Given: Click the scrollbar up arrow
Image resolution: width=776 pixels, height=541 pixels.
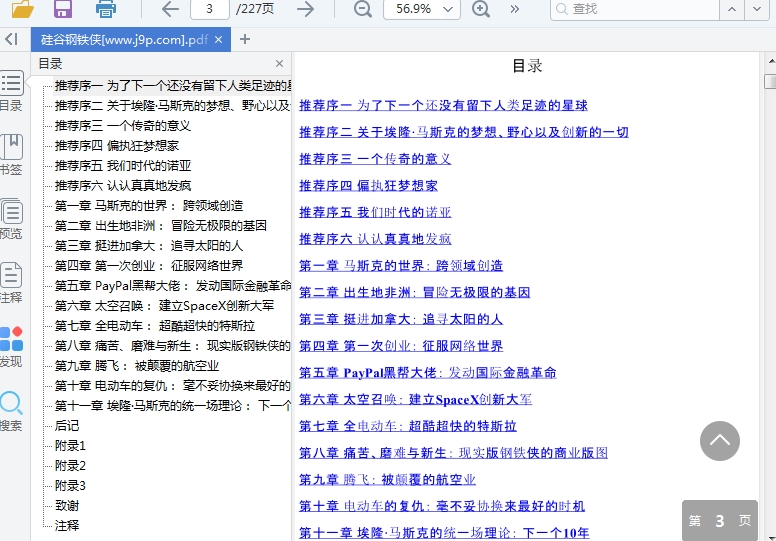Looking at the screenshot, I should [x=771, y=61].
